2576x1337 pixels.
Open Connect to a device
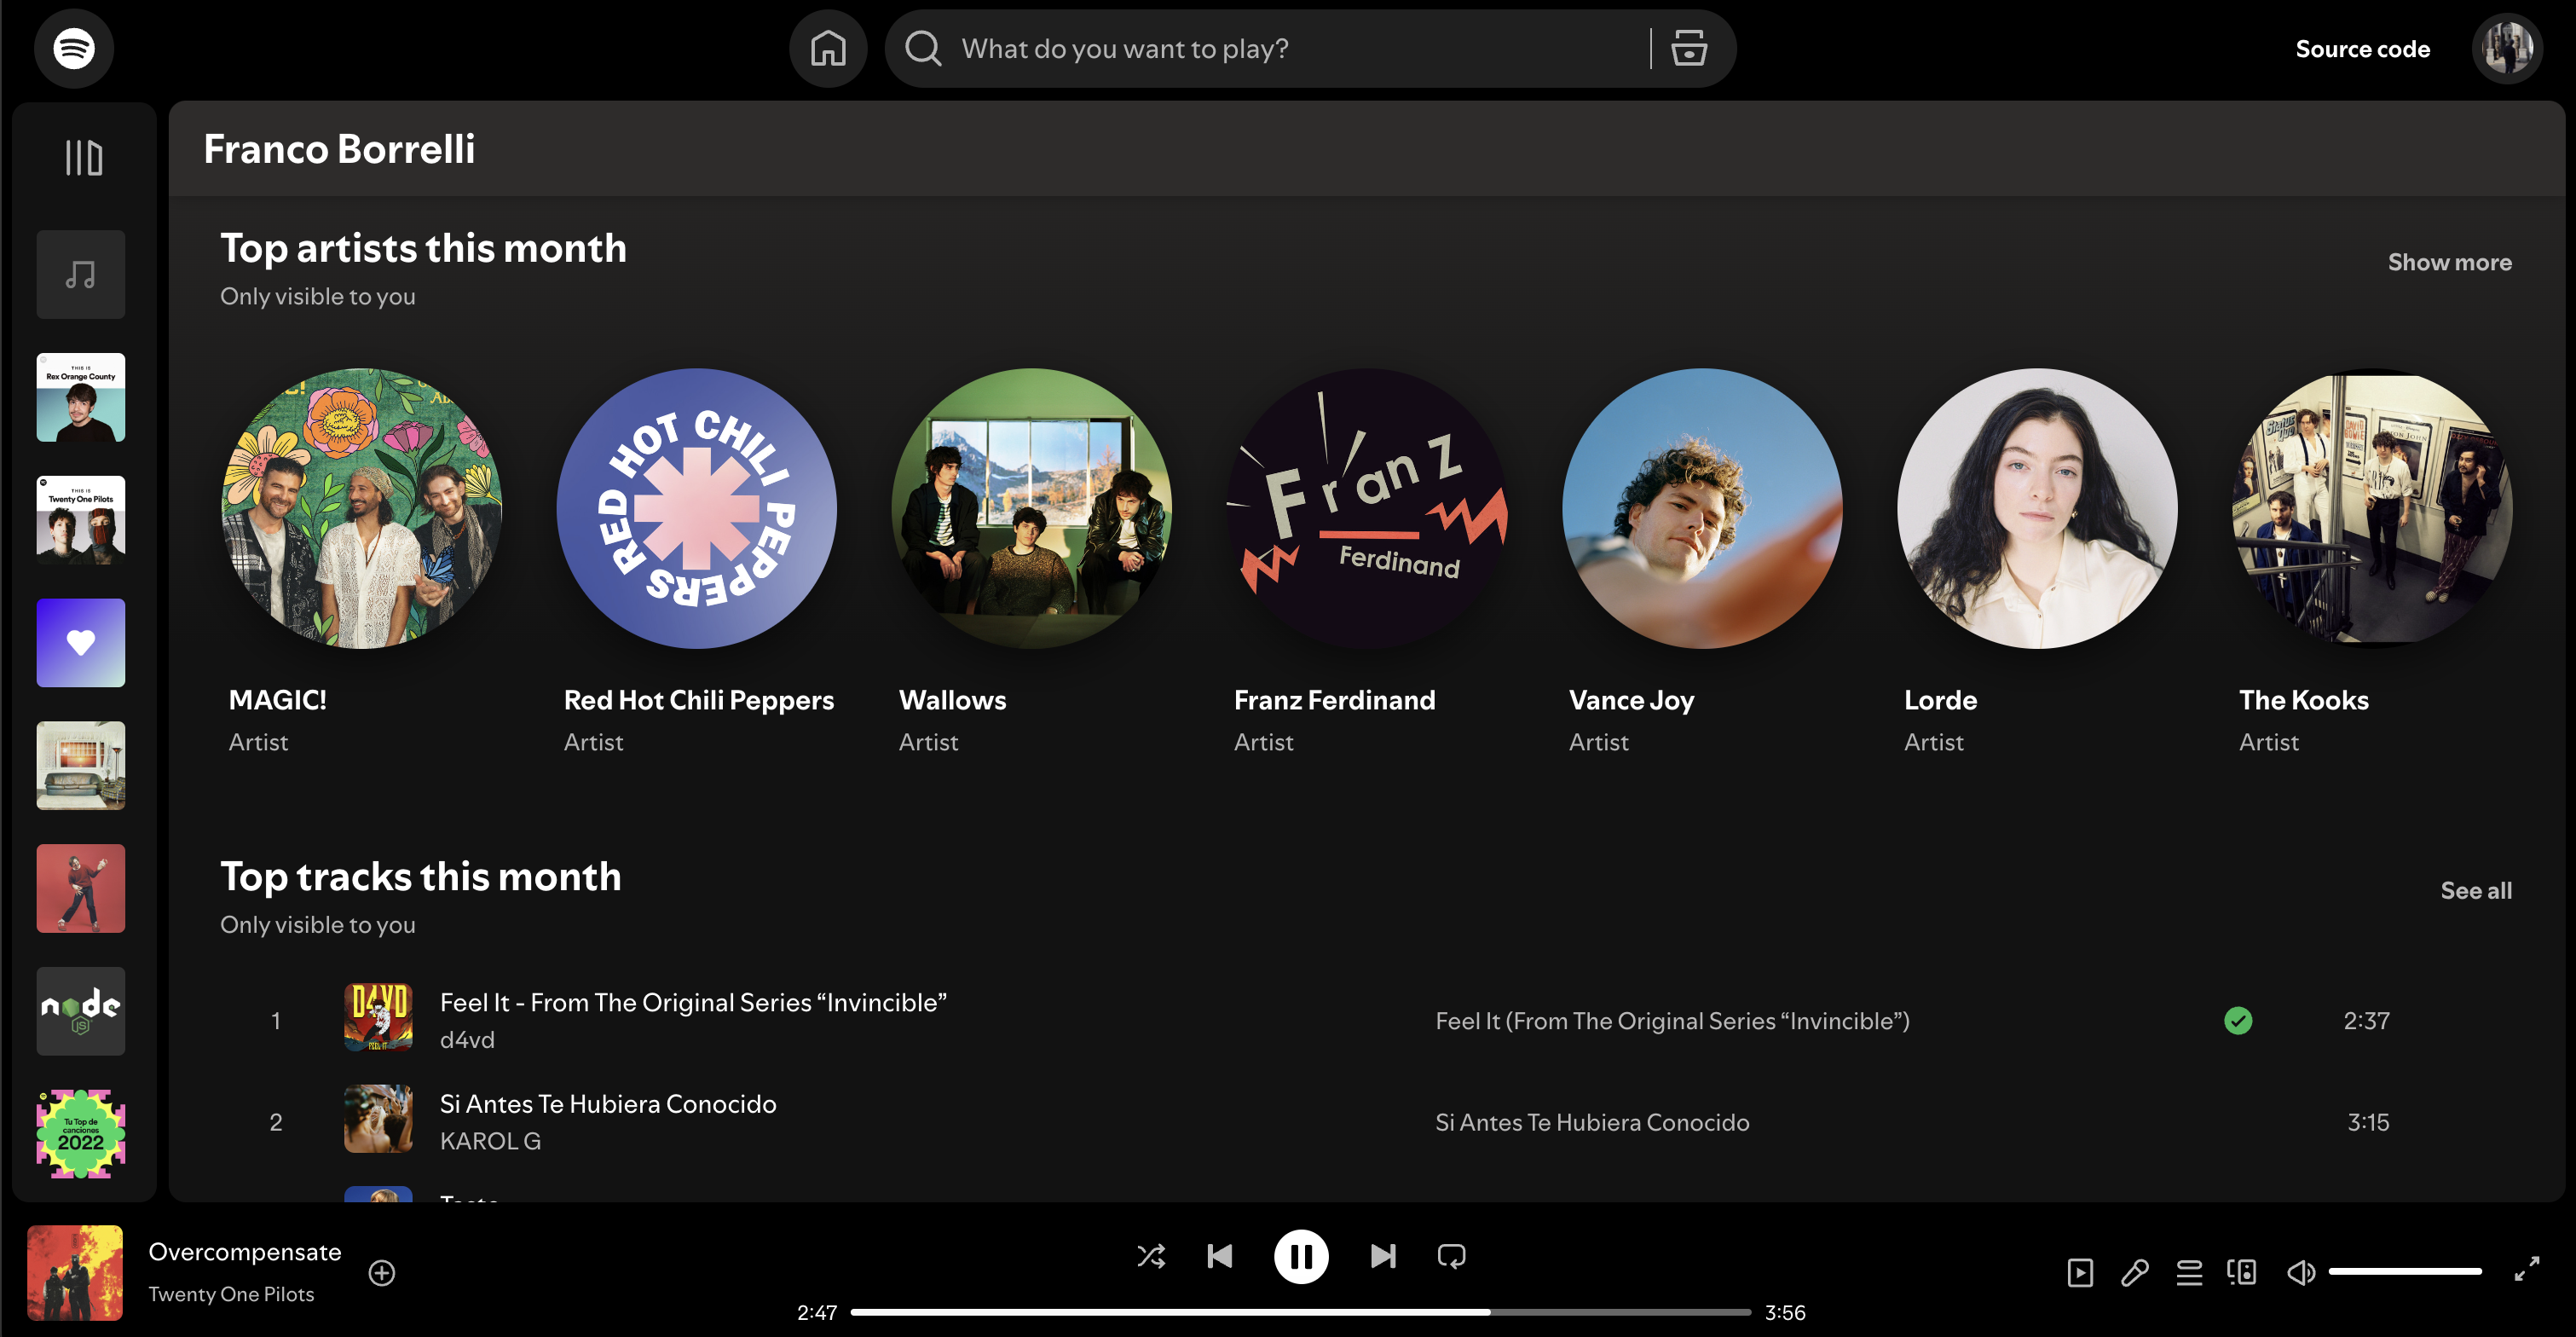point(2242,1273)
